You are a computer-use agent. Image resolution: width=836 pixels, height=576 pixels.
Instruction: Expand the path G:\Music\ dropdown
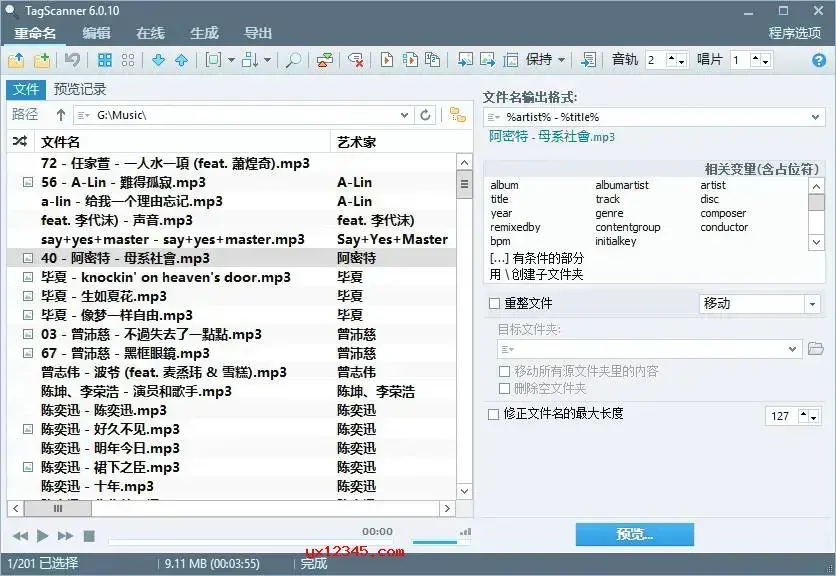(404, 115)
